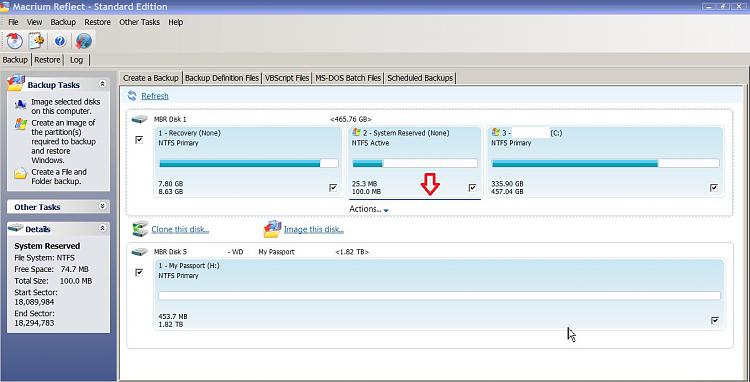Collapse the Backup Tasks panel
Image resolution: width=750 pixels, height=382 pixels.
[x=102, y=84]
